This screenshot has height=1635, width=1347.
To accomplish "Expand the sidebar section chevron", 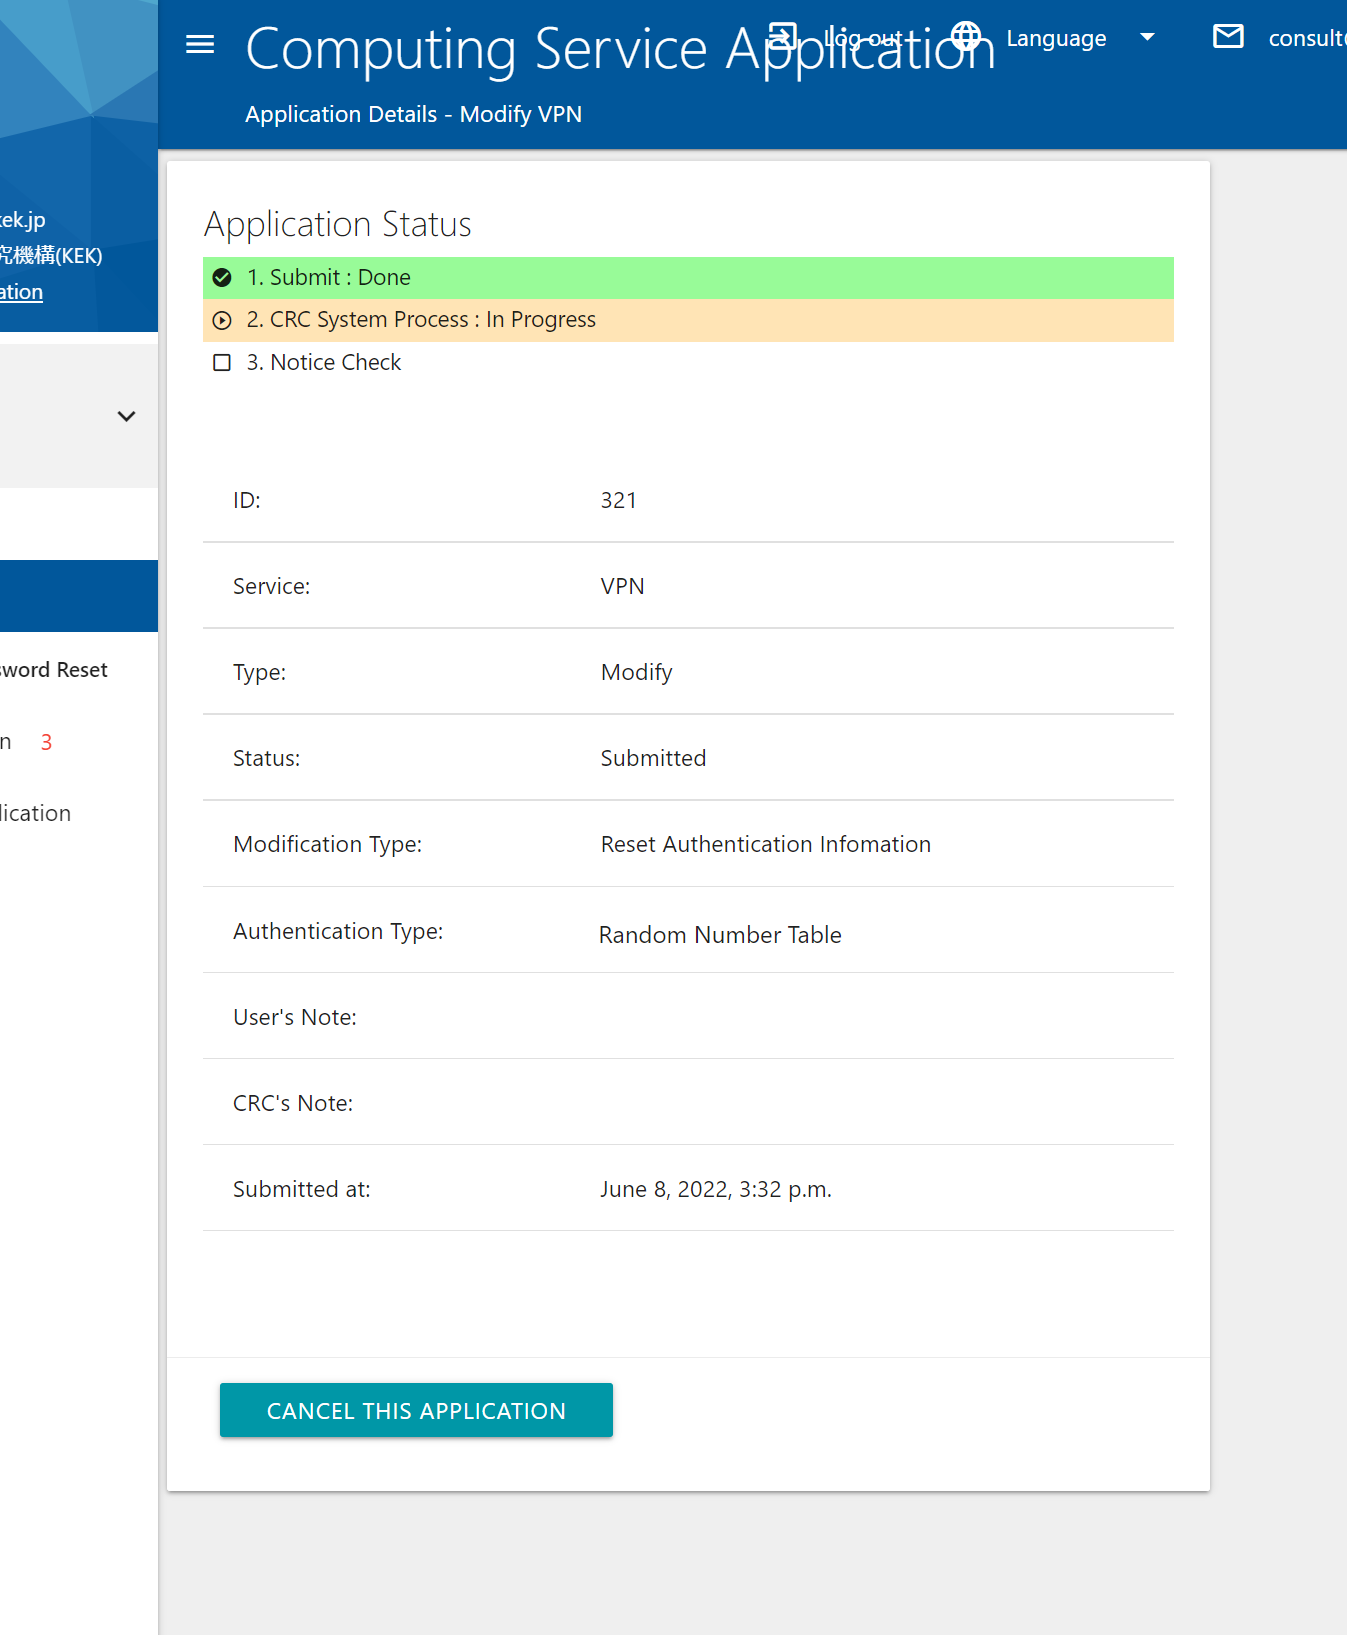I will pos(126,416).
